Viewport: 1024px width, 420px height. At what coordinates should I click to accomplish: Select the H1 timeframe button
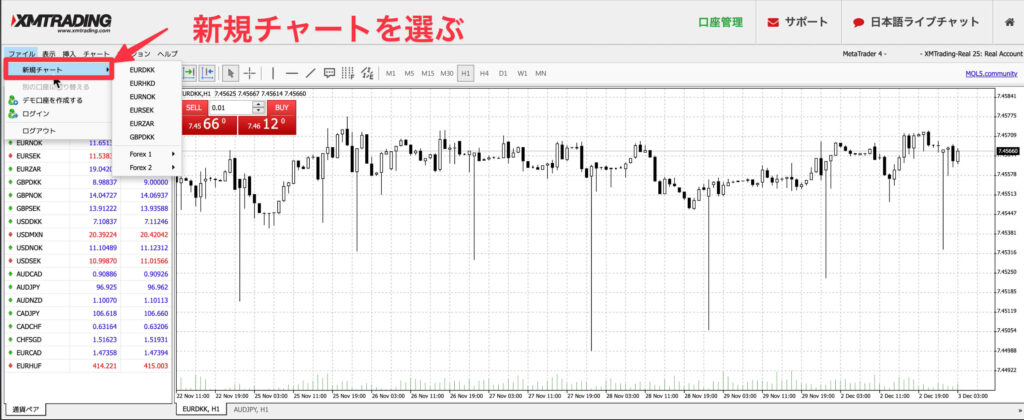[x=466, y=73]
